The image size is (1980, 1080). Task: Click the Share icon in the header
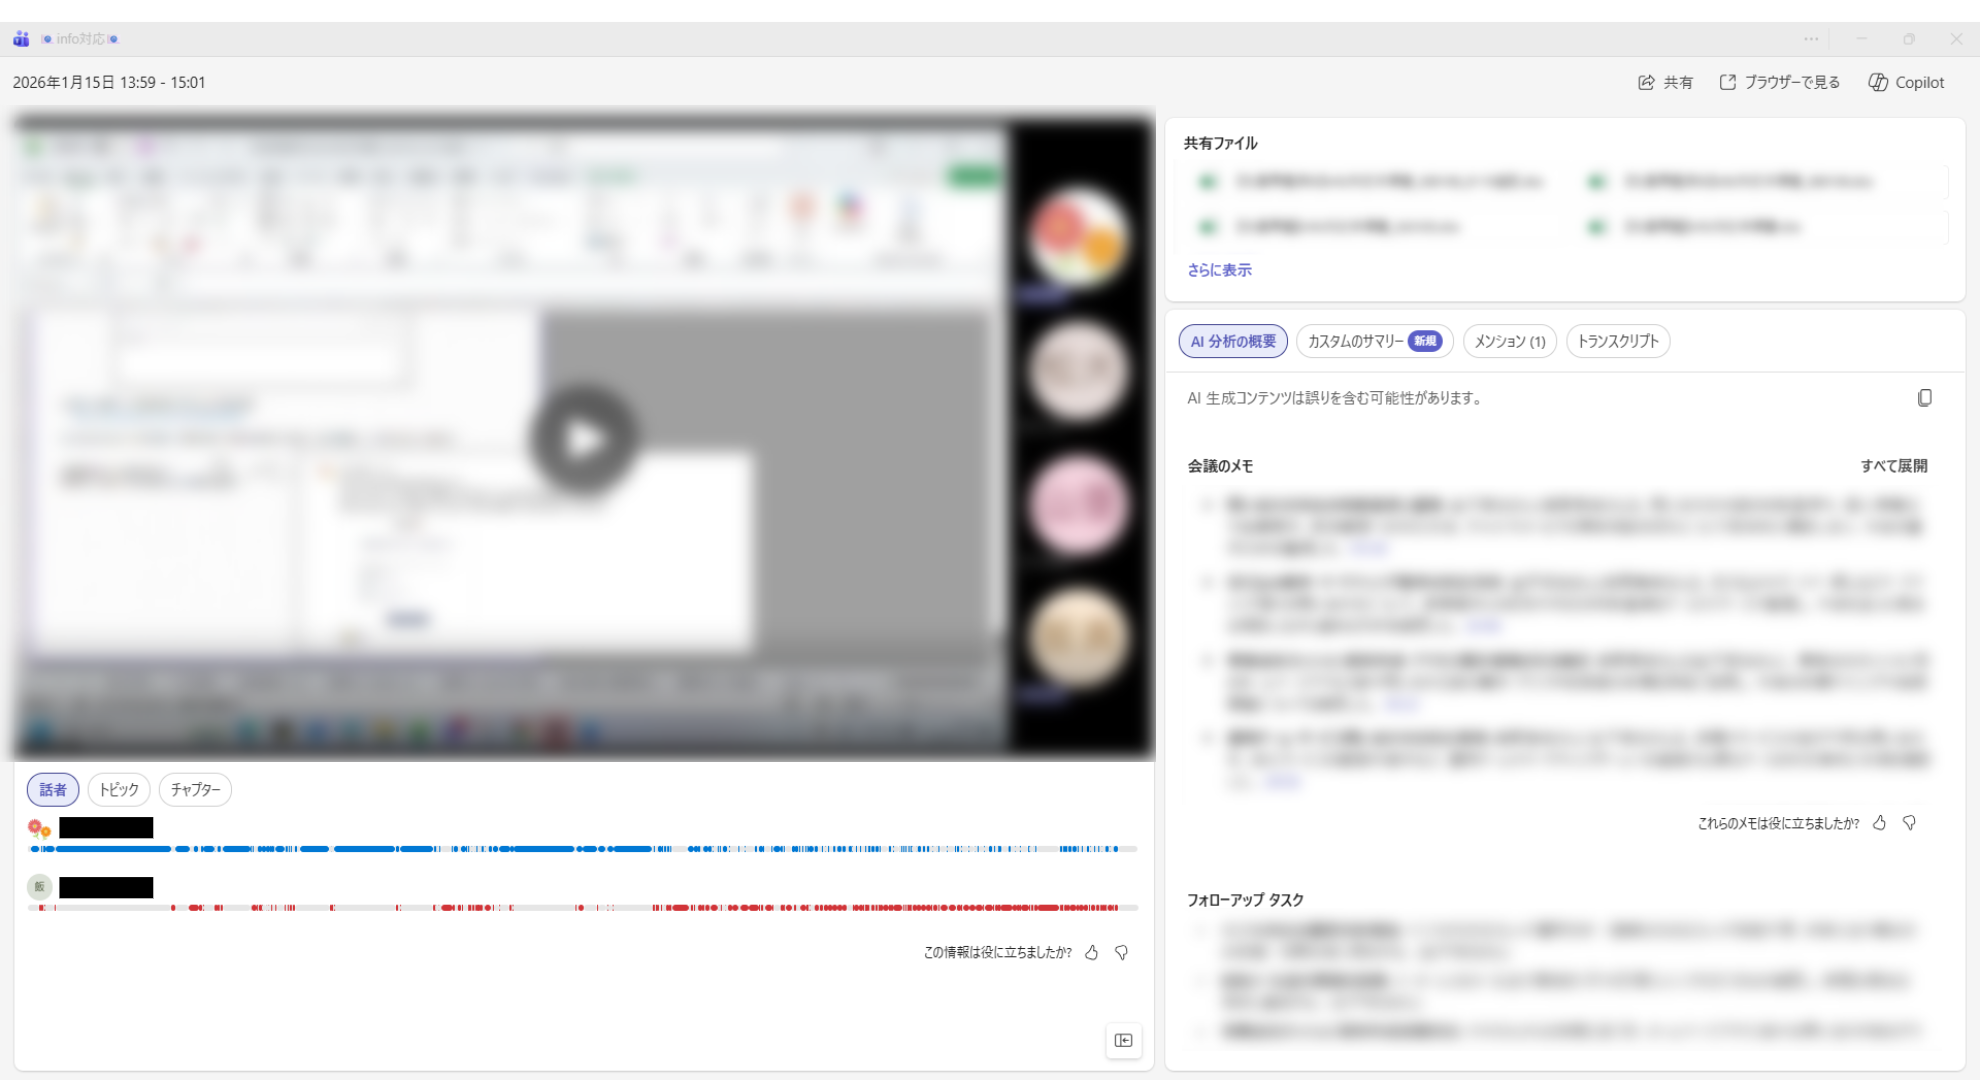click(x=1646, y=82)
